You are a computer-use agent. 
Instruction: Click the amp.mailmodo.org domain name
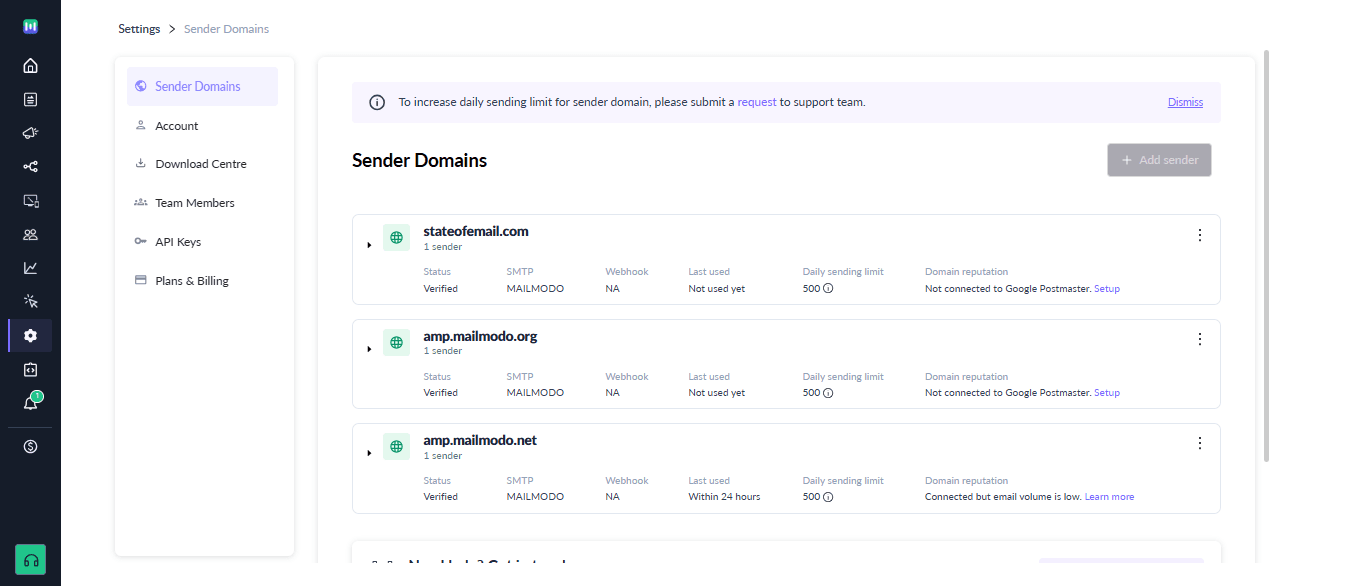[x=480, y=336]
